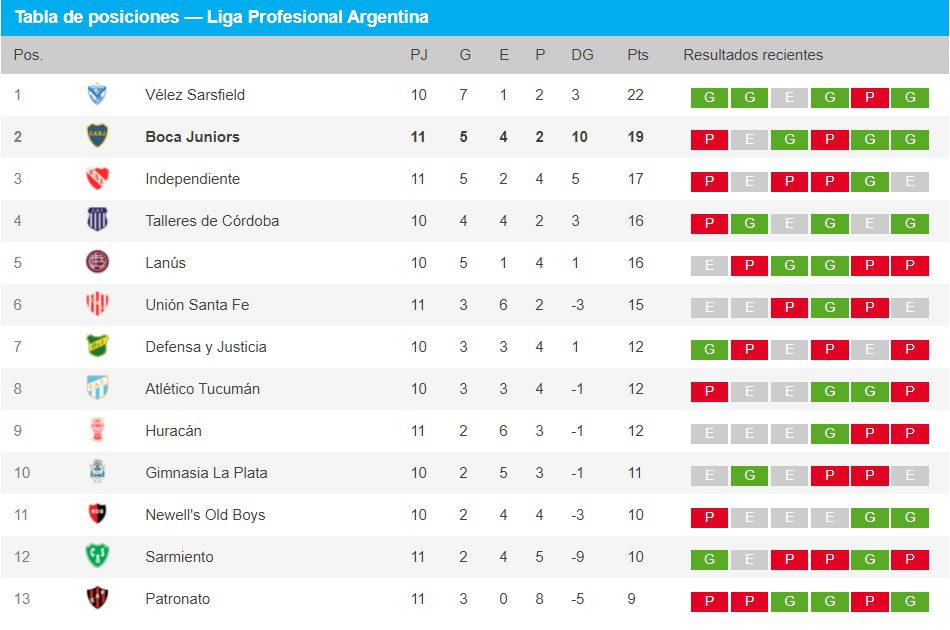Open the Gimnasia La Plata team link
Viewport: 950px width, 630px height.
[206, 473]
